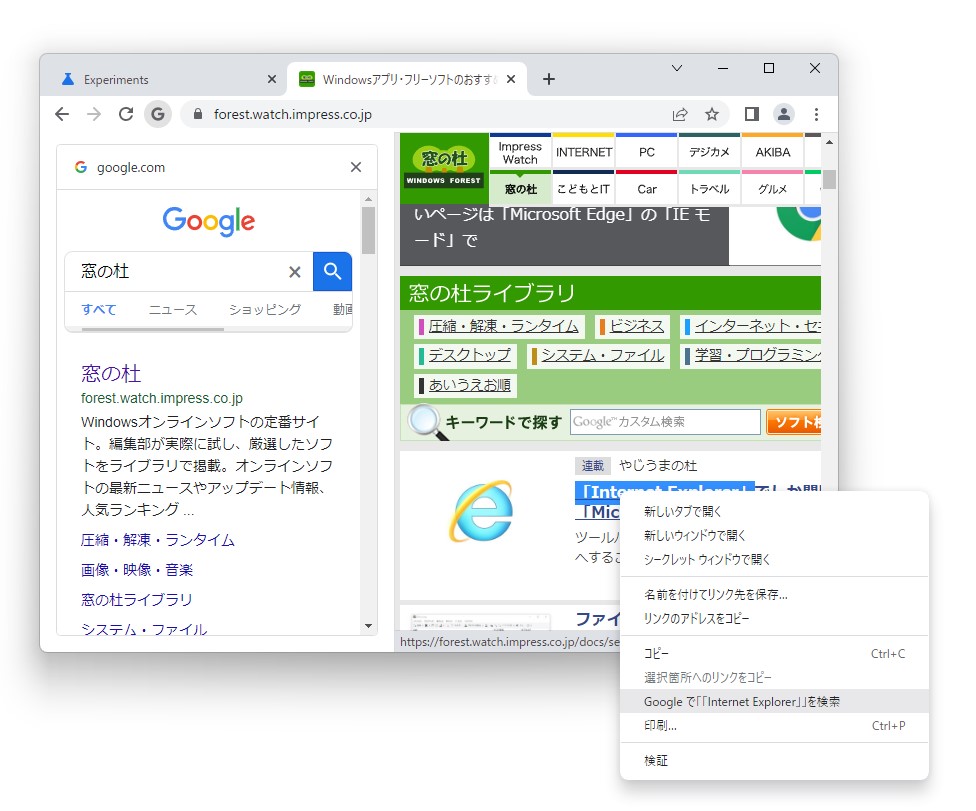The image size is (976, 811).
Task: Open the Chrome three-dot menu
Action: 817,114
